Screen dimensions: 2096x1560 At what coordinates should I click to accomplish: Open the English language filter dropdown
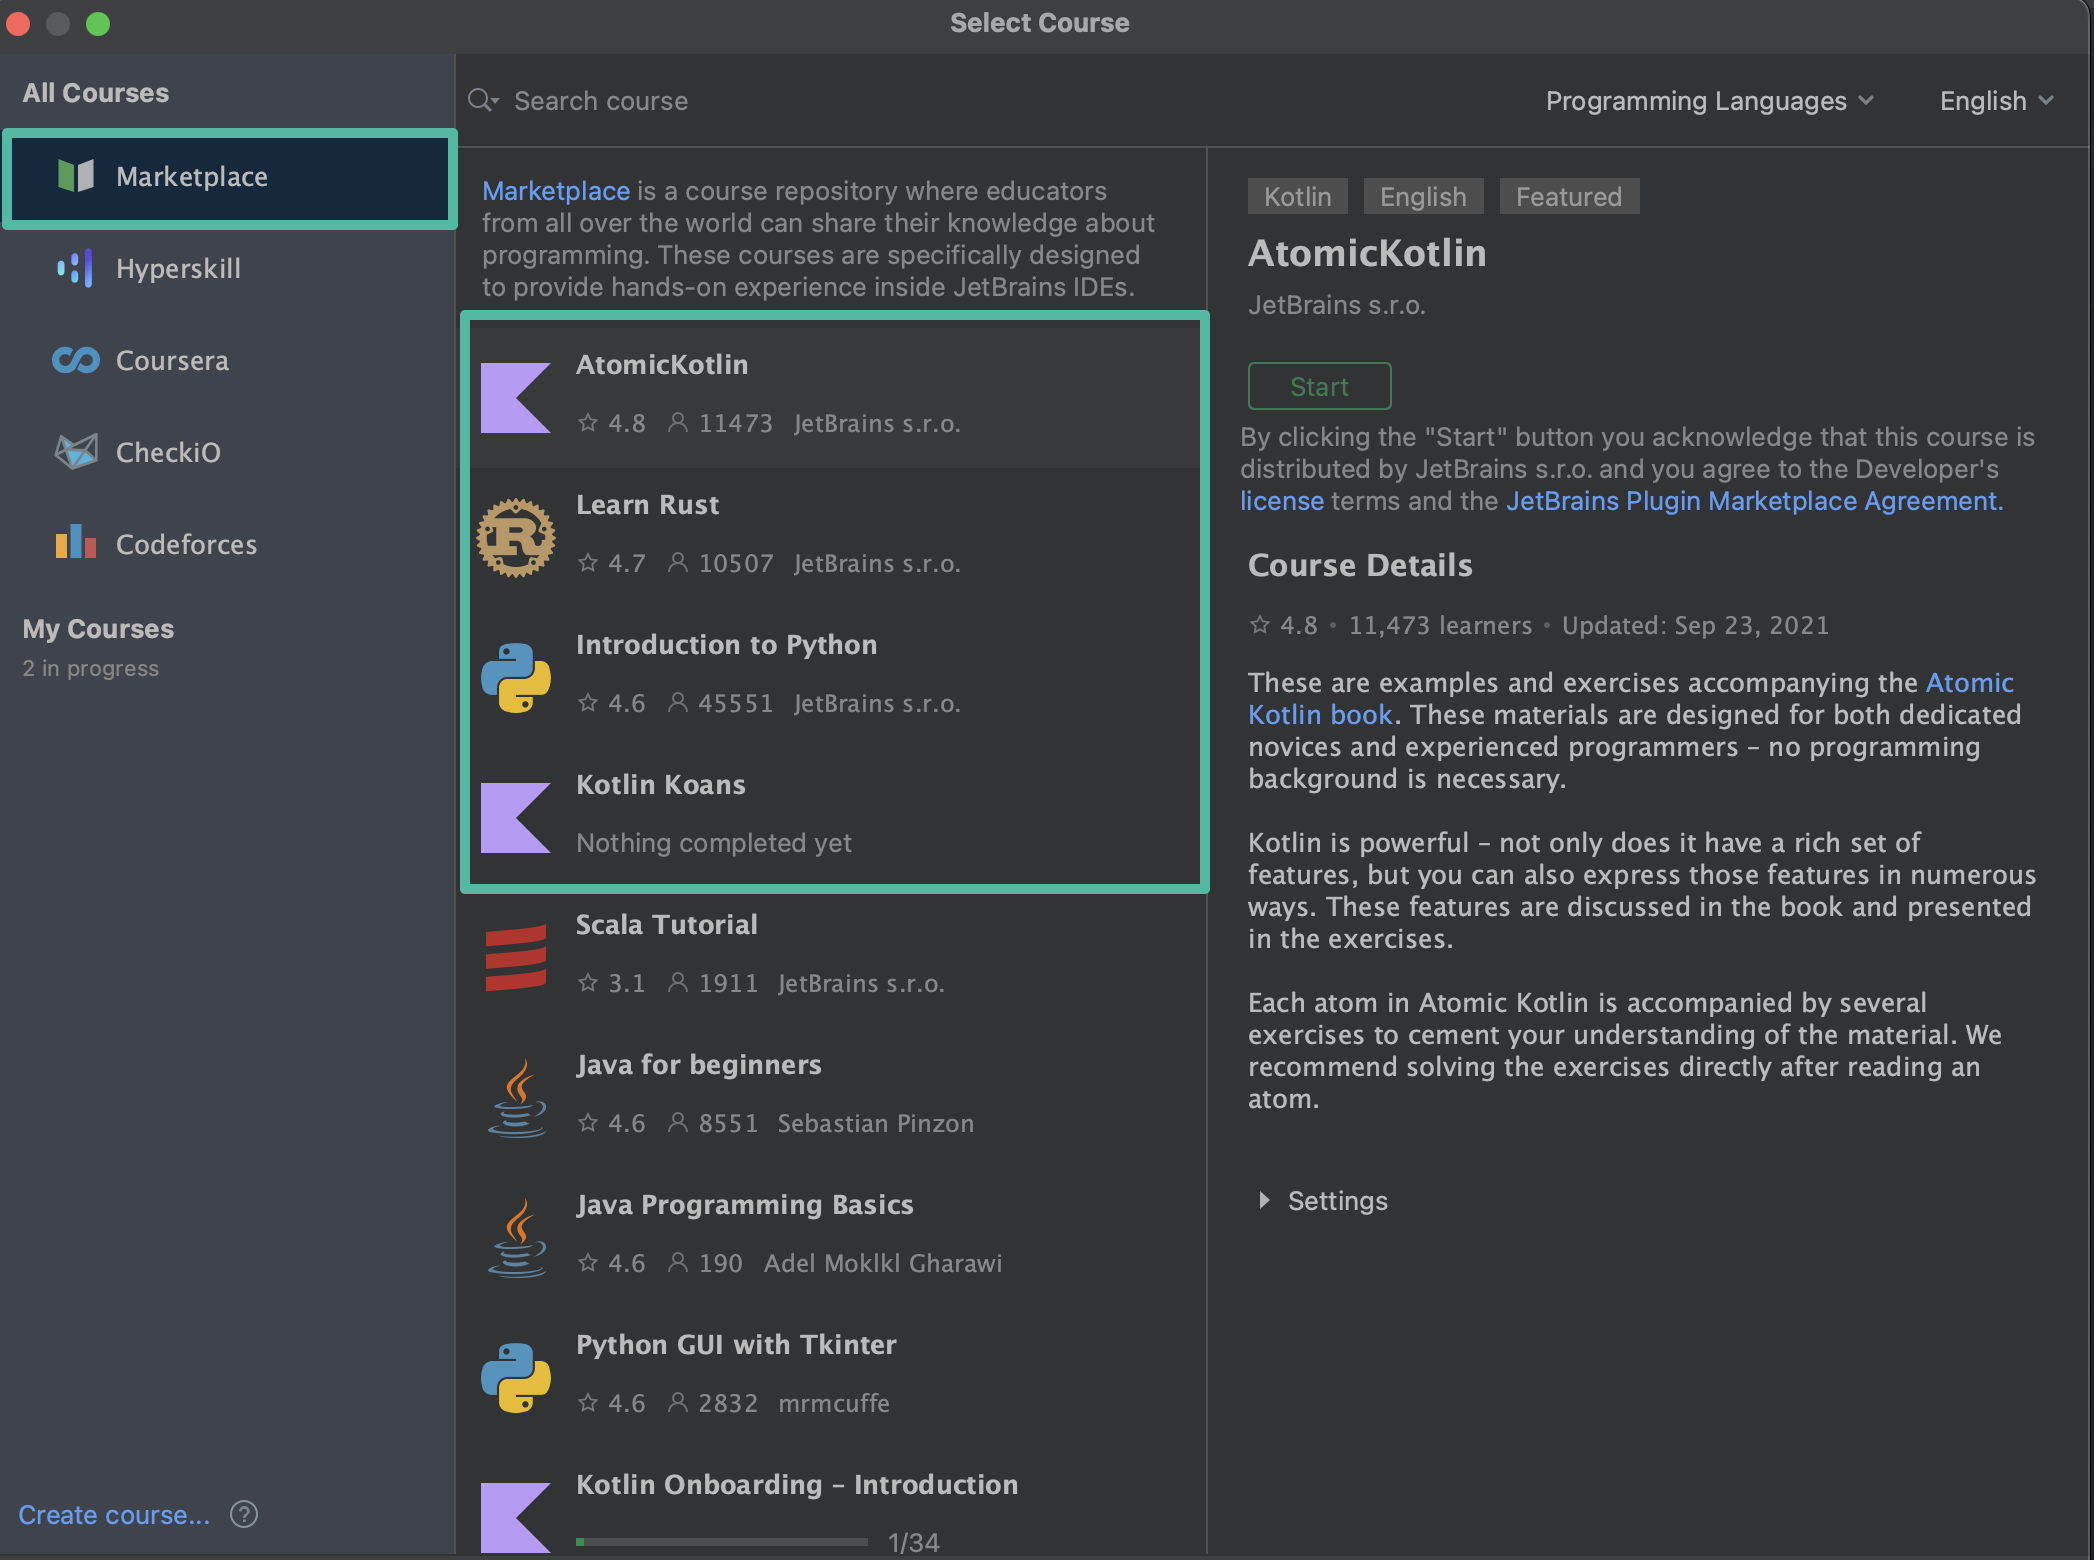coord(1996,101)
